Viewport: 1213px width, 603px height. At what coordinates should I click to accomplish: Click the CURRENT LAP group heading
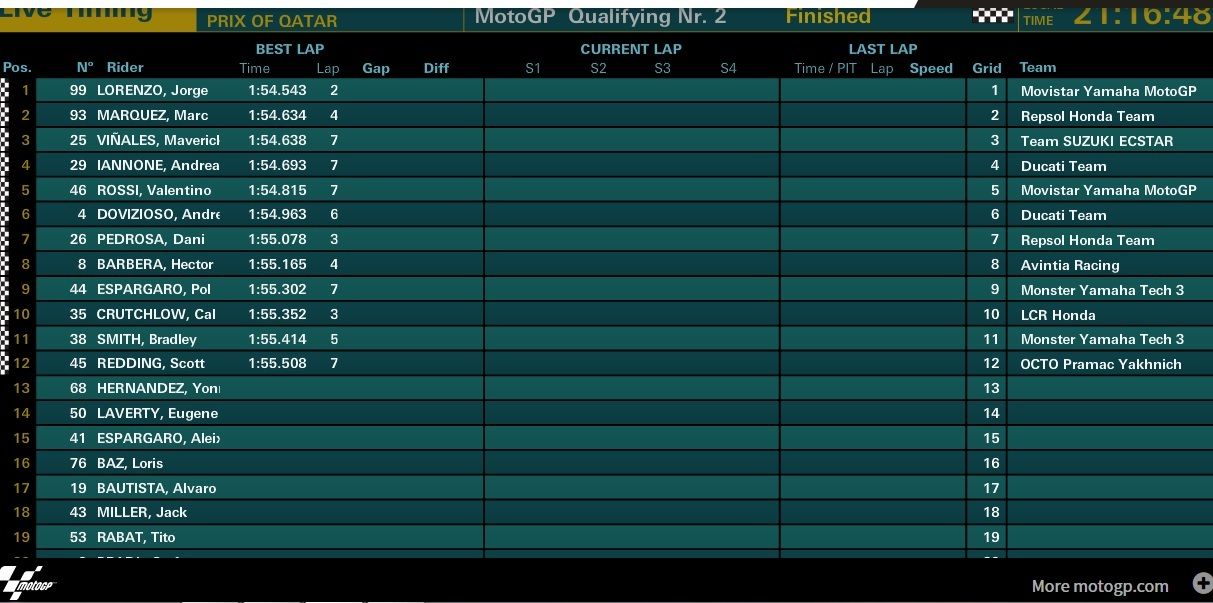[631, 49]
